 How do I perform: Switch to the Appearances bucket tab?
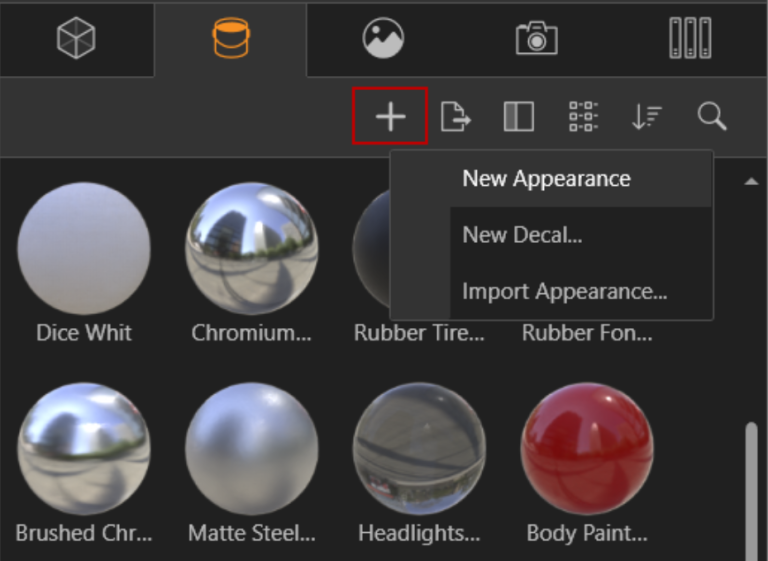231,39
